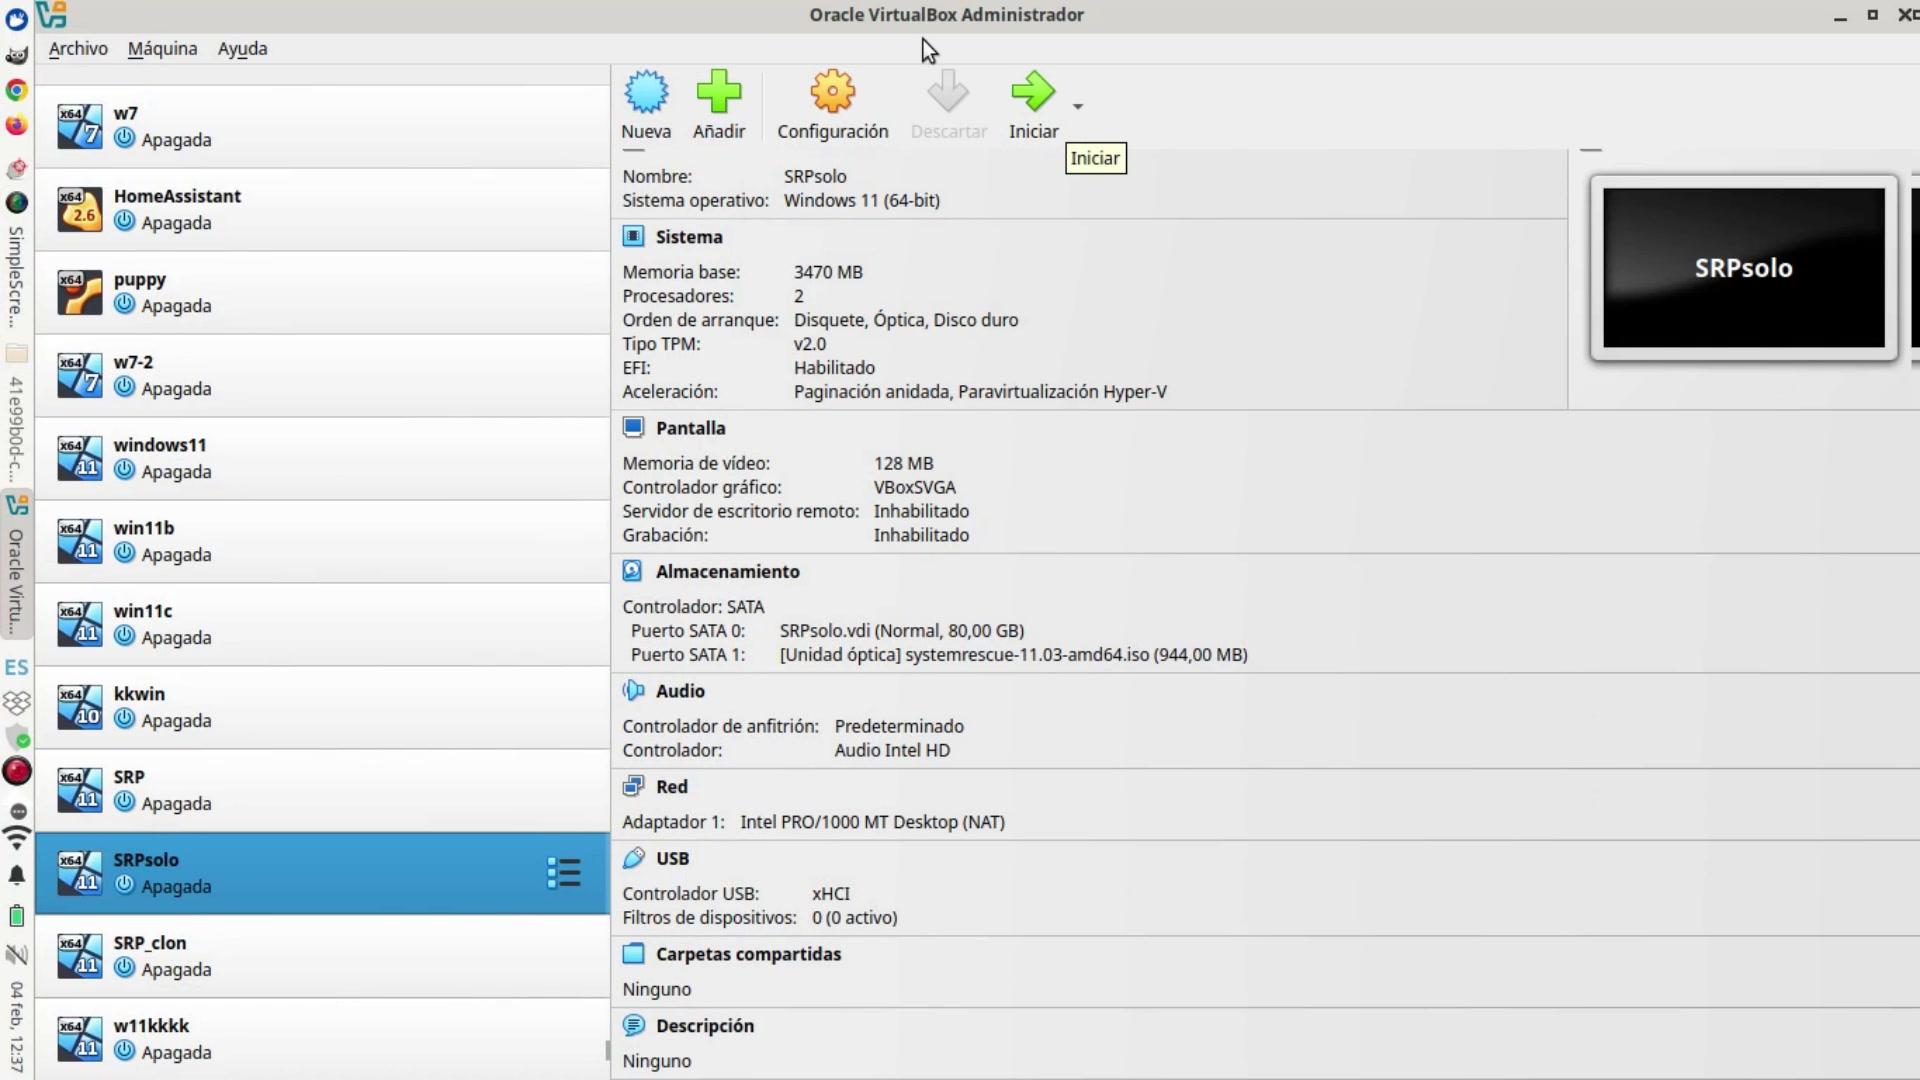Expand the Iniciar dropdown arrow

(1078, 106)
